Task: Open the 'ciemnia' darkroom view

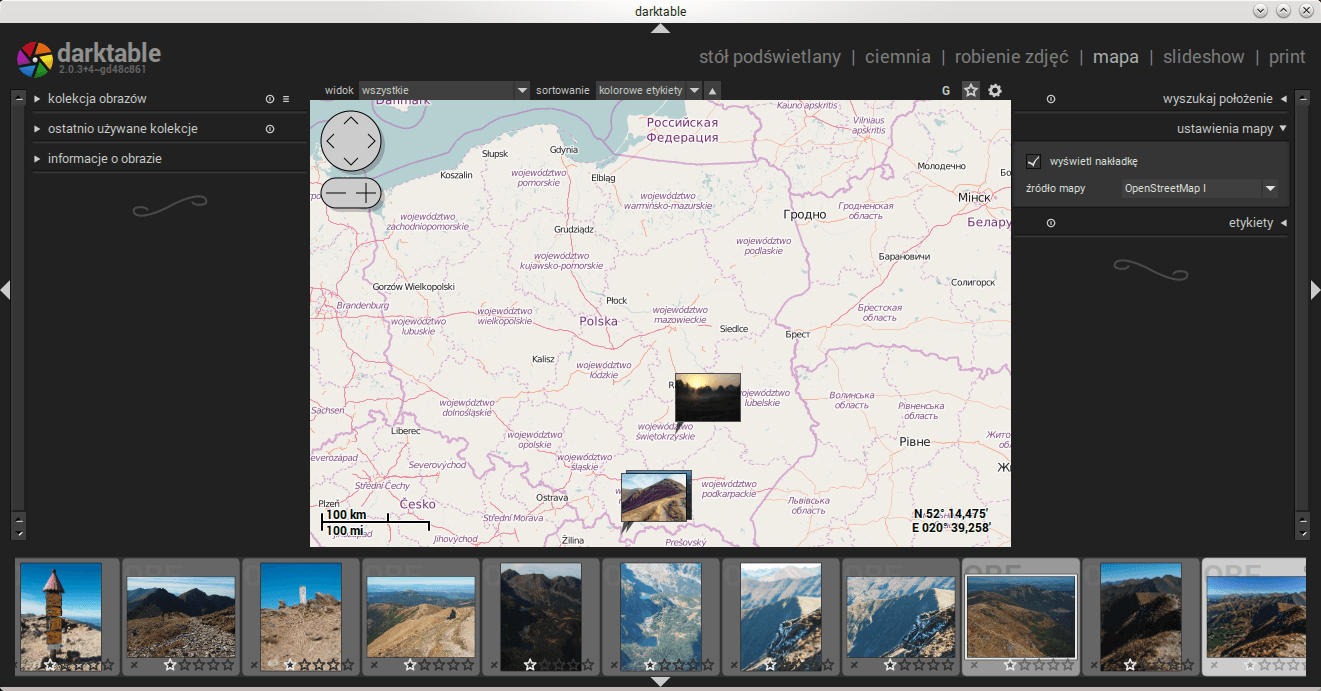Action: click(x=897, y=57)
